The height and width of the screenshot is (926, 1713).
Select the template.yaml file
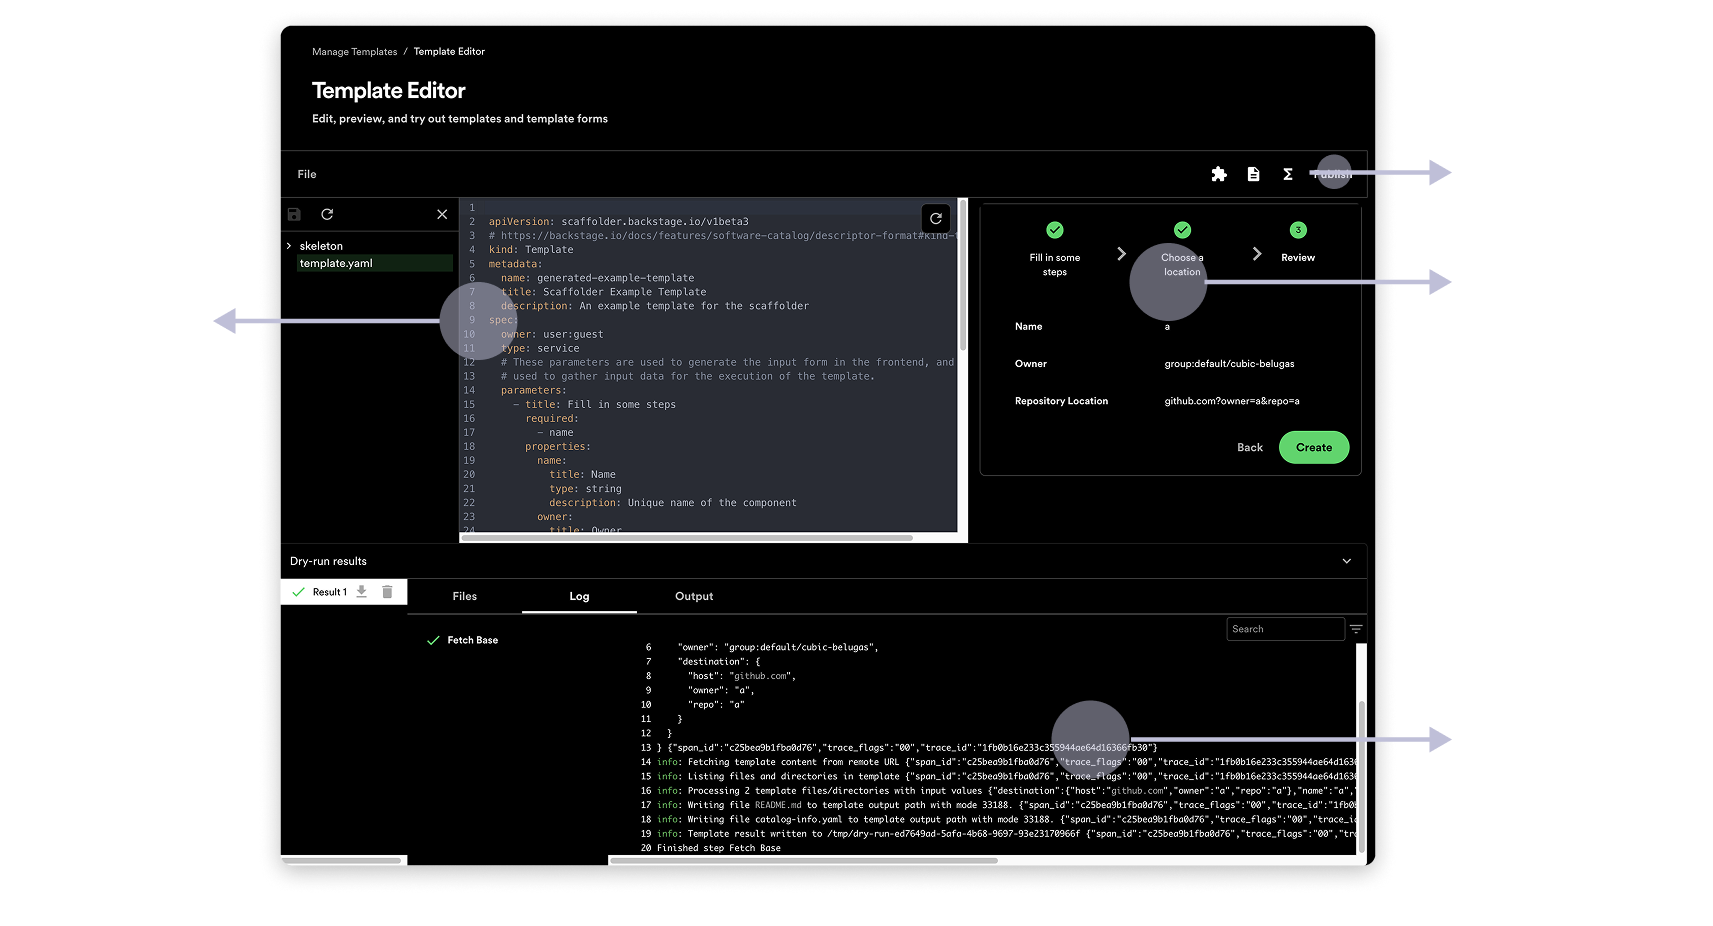[375, 263]
